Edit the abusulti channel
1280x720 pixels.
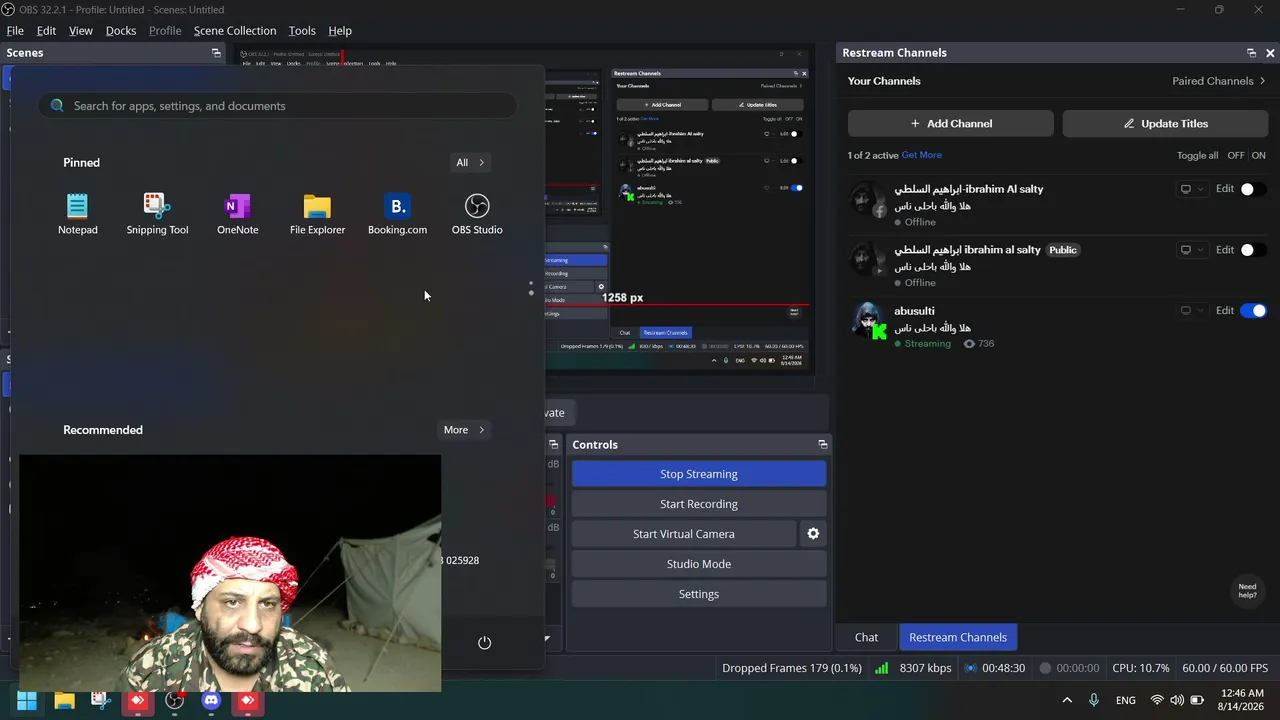coord(1225,311)
